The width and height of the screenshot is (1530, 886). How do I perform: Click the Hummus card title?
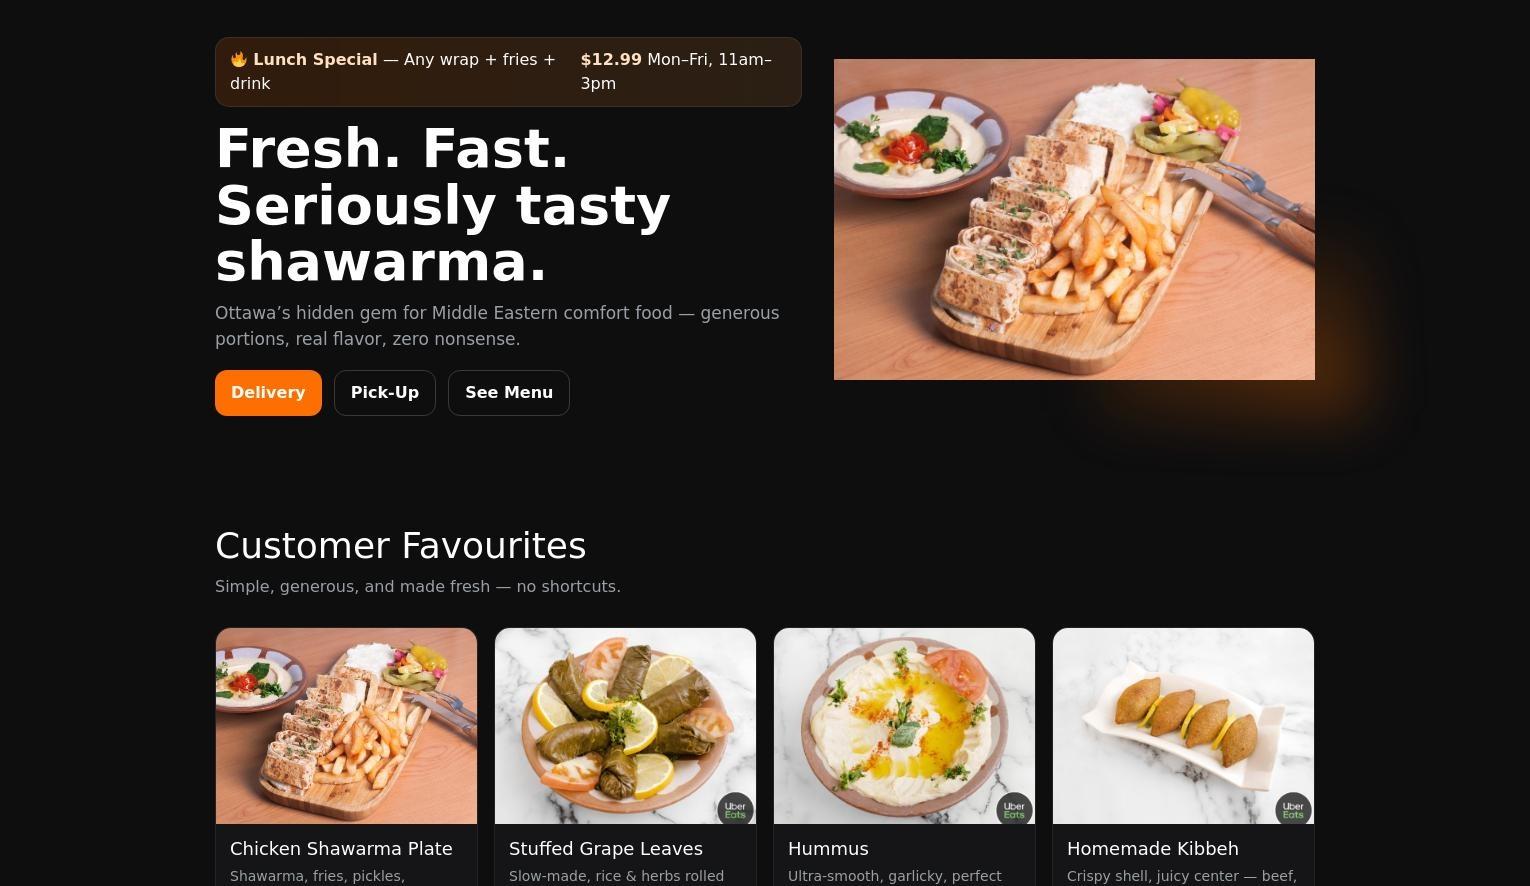828,849
